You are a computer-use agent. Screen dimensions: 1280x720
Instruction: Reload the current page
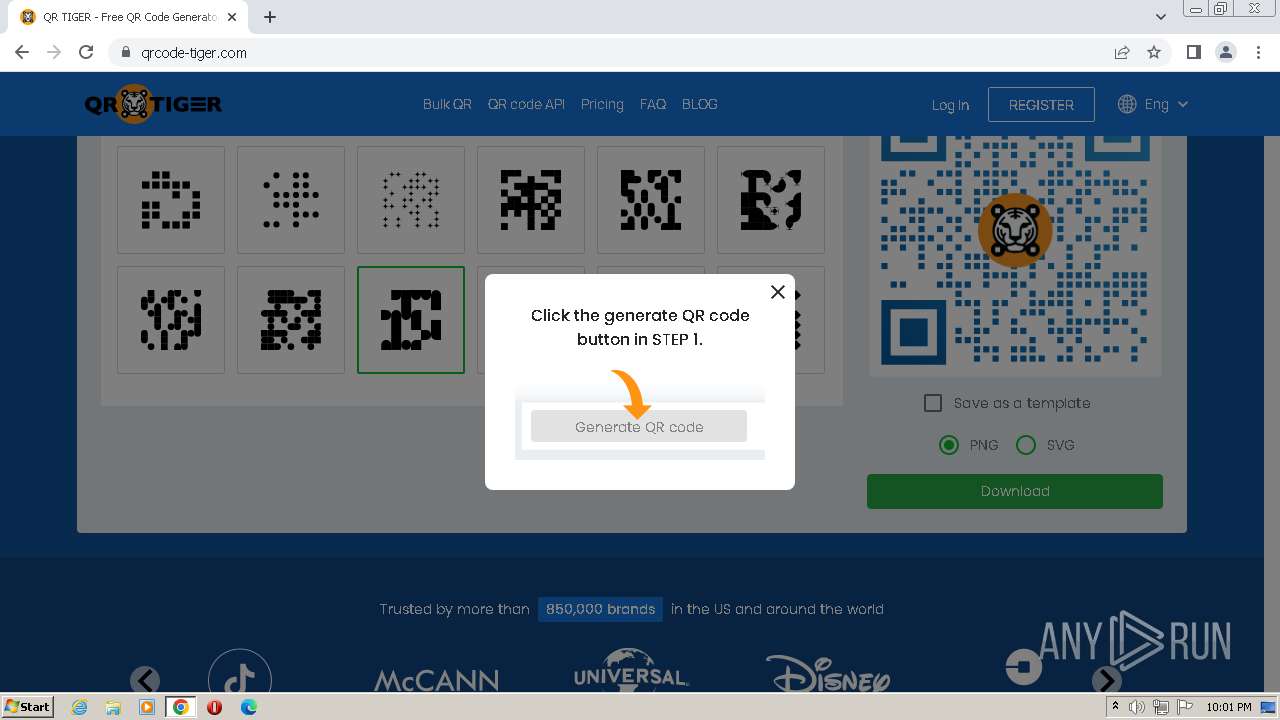tap(86, 52)
